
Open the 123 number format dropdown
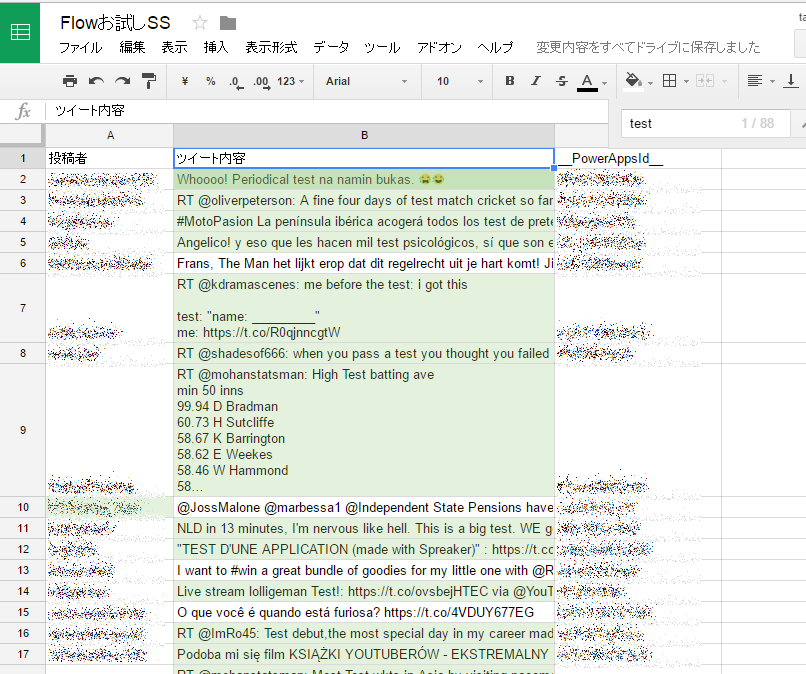coord(290,81)
